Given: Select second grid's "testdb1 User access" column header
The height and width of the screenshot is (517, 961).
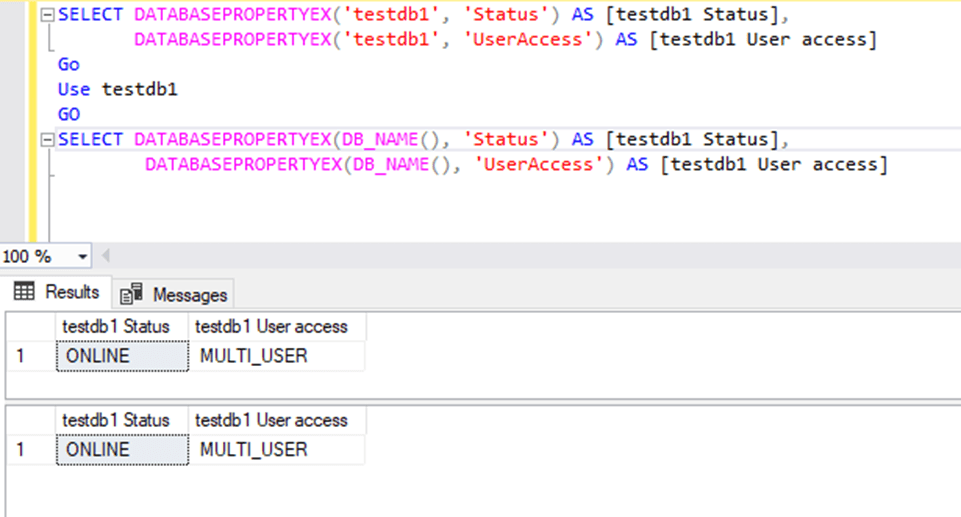Looking at the screenshot, I should (273, 420).
